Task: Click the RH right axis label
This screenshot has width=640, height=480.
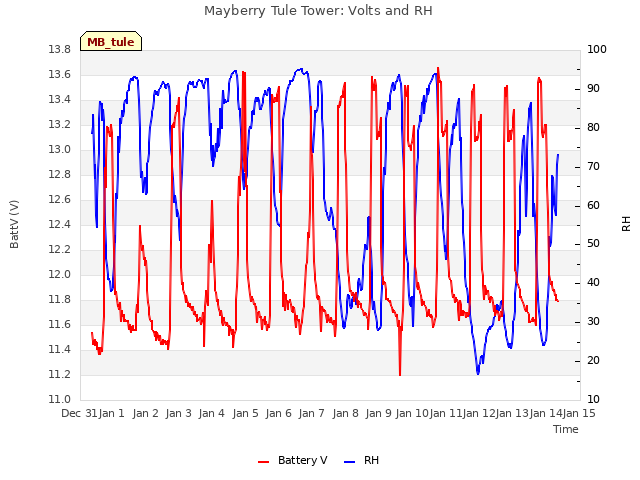Action: coord(626,224)
